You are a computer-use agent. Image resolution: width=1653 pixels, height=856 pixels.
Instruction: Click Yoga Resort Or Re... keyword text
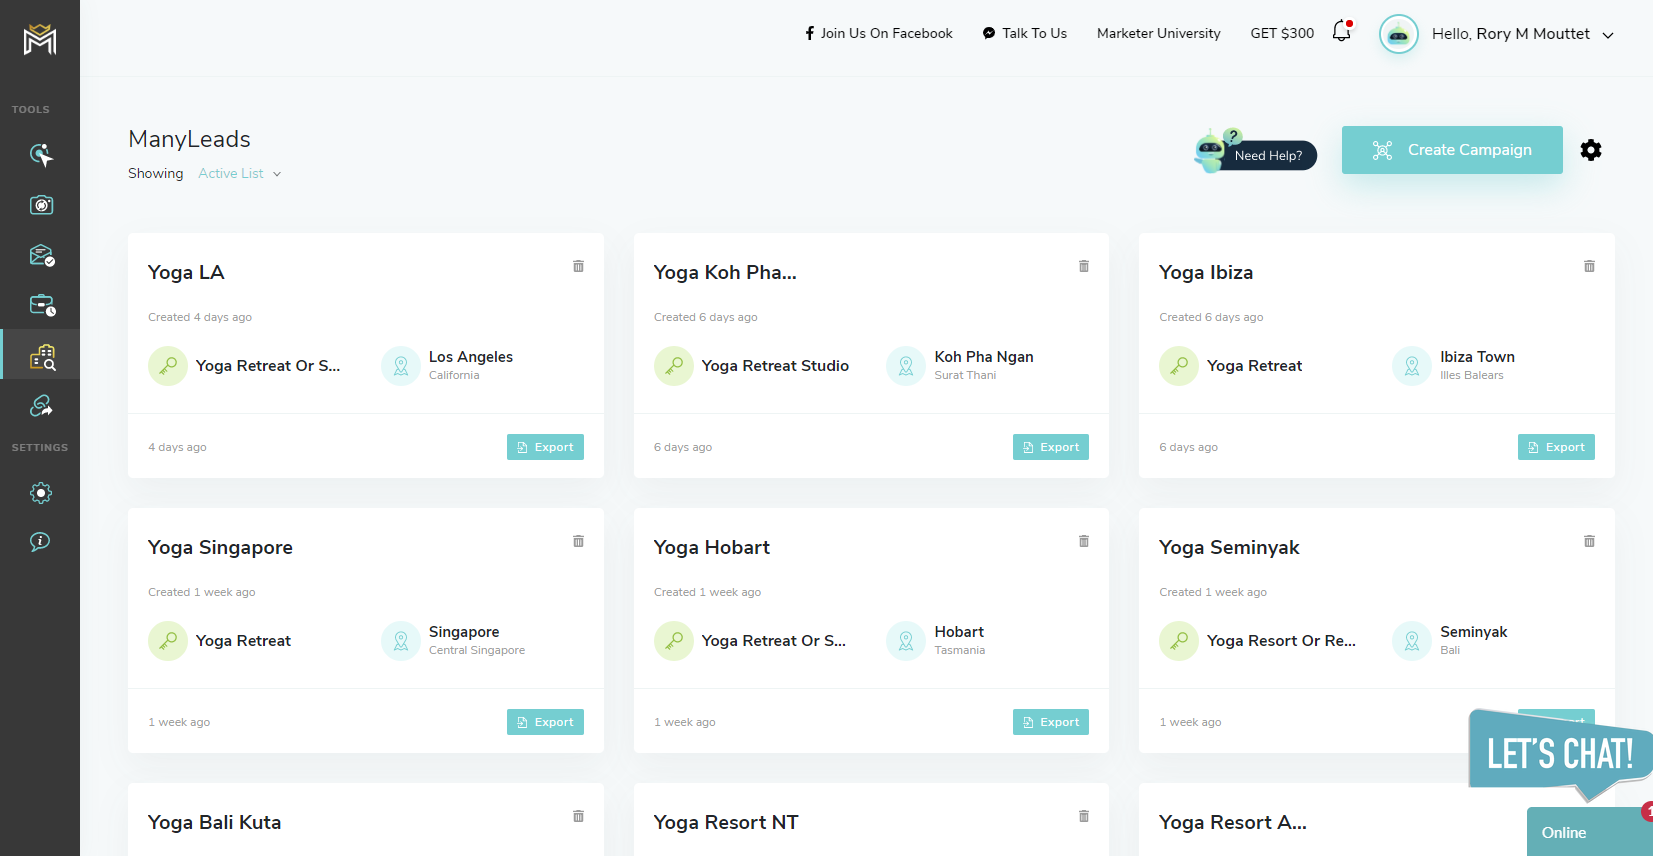point(1281,641)
